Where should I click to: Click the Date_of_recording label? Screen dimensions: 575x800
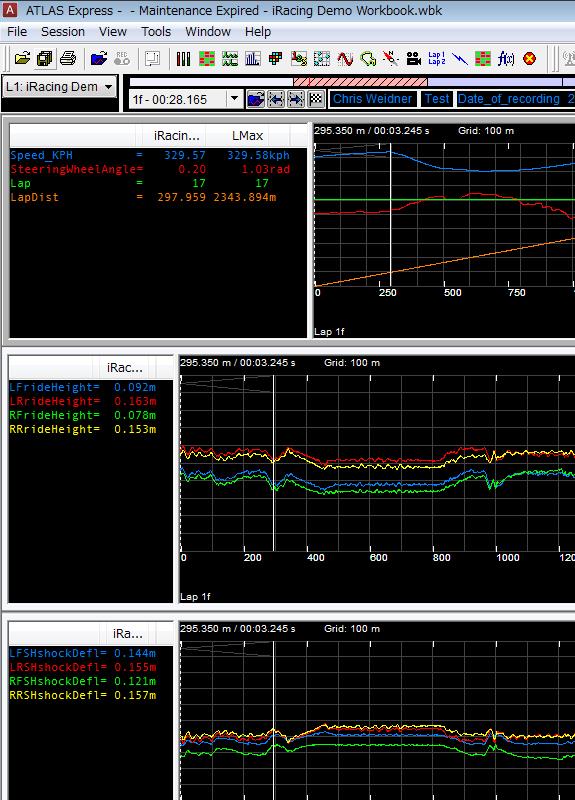tap(509, 99)
